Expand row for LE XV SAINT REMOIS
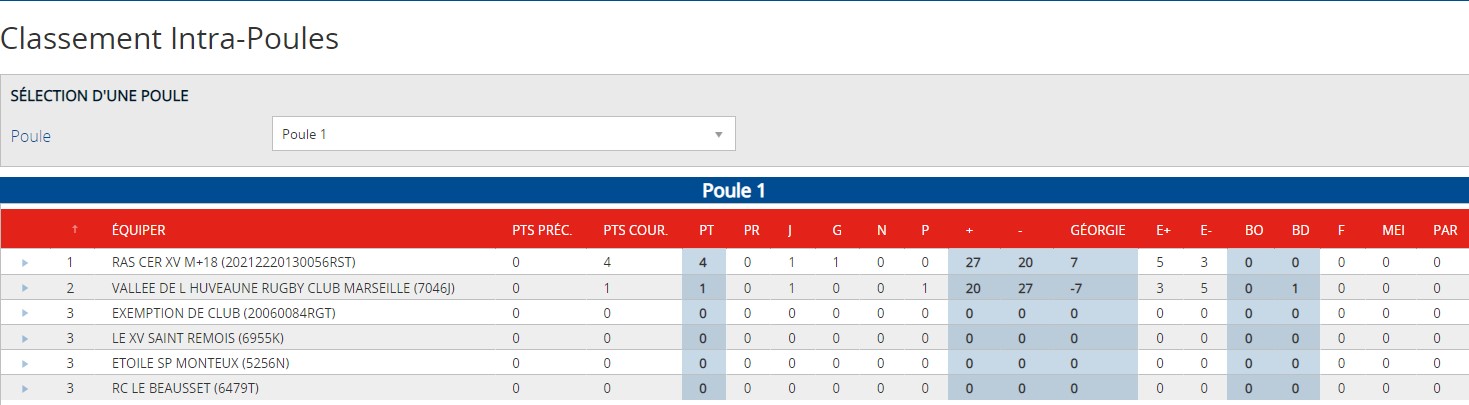 point(25,338)
